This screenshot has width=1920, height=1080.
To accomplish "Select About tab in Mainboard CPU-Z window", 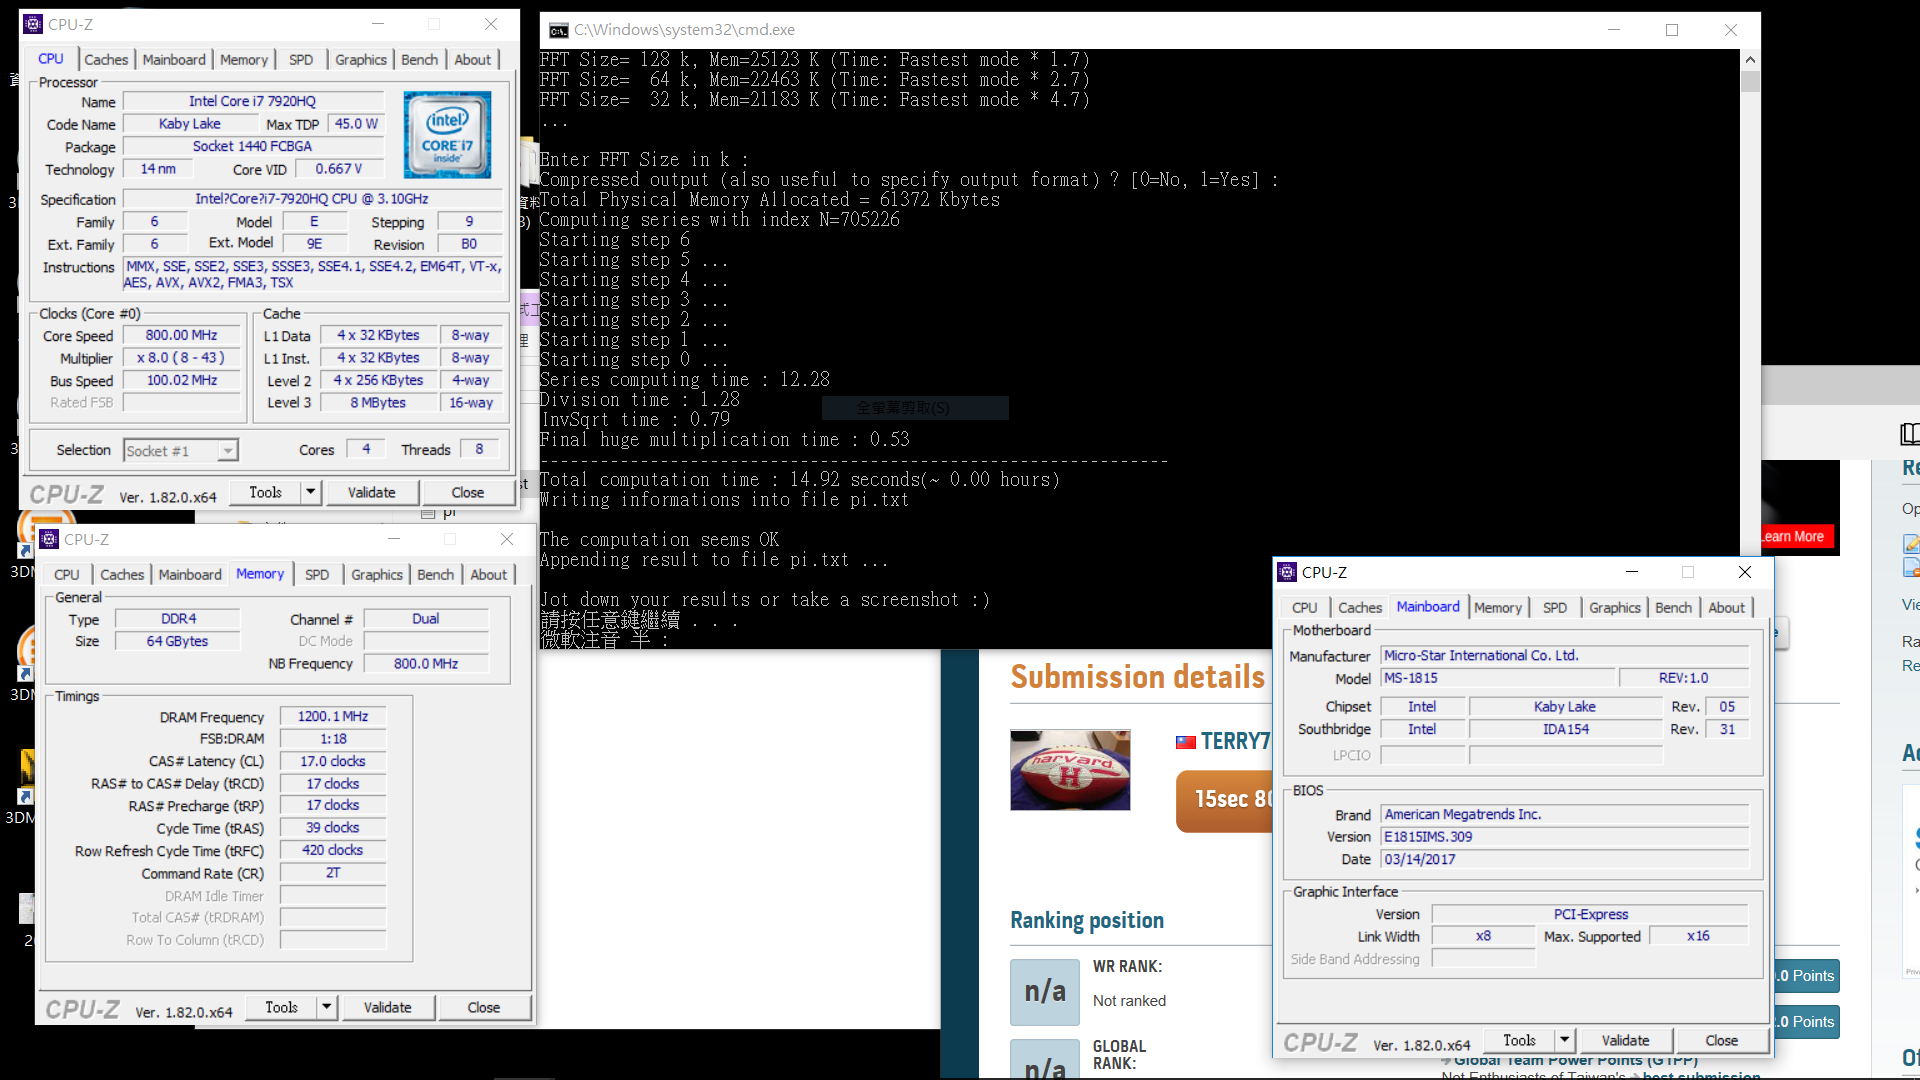I will coord(1727,608).
